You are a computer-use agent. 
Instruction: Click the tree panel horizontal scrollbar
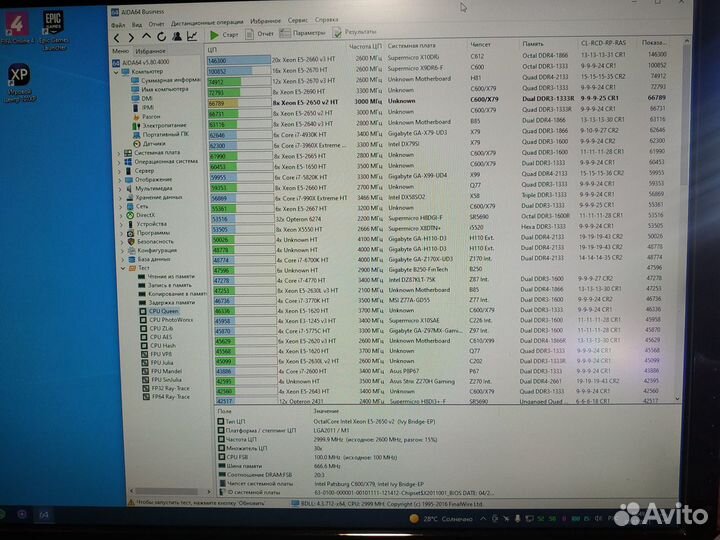tap(169, 491)
